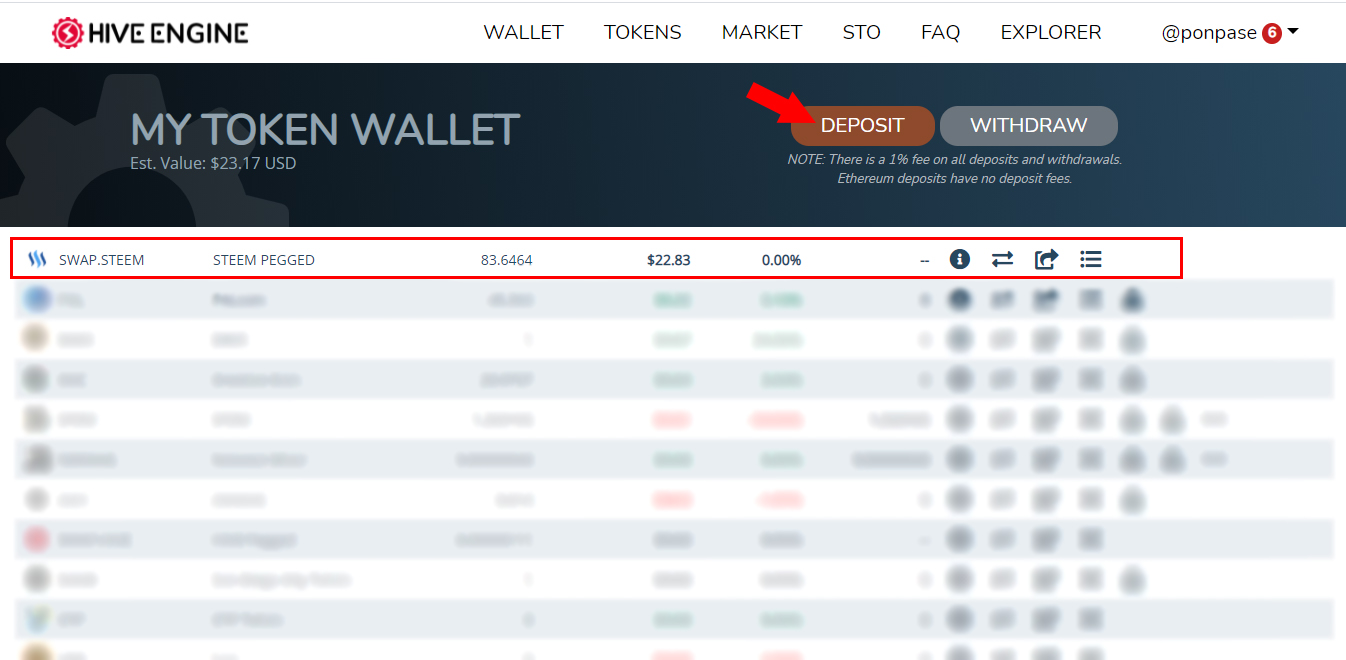The image size is (1346, 660).
Task: Open the WALLET menu item
Action: click(x=523, y=32)
